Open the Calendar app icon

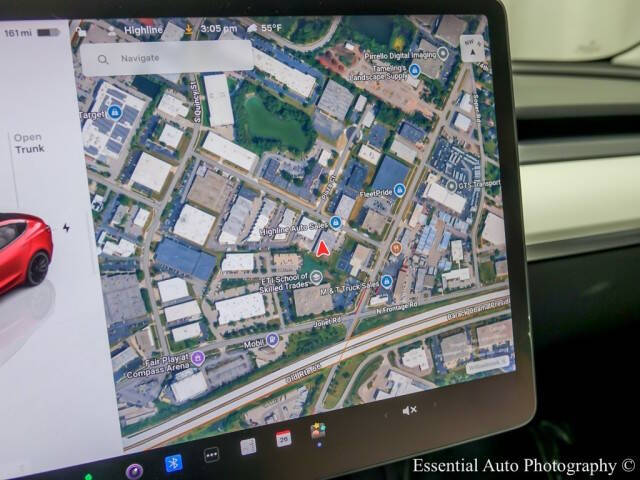click(283, 438)
